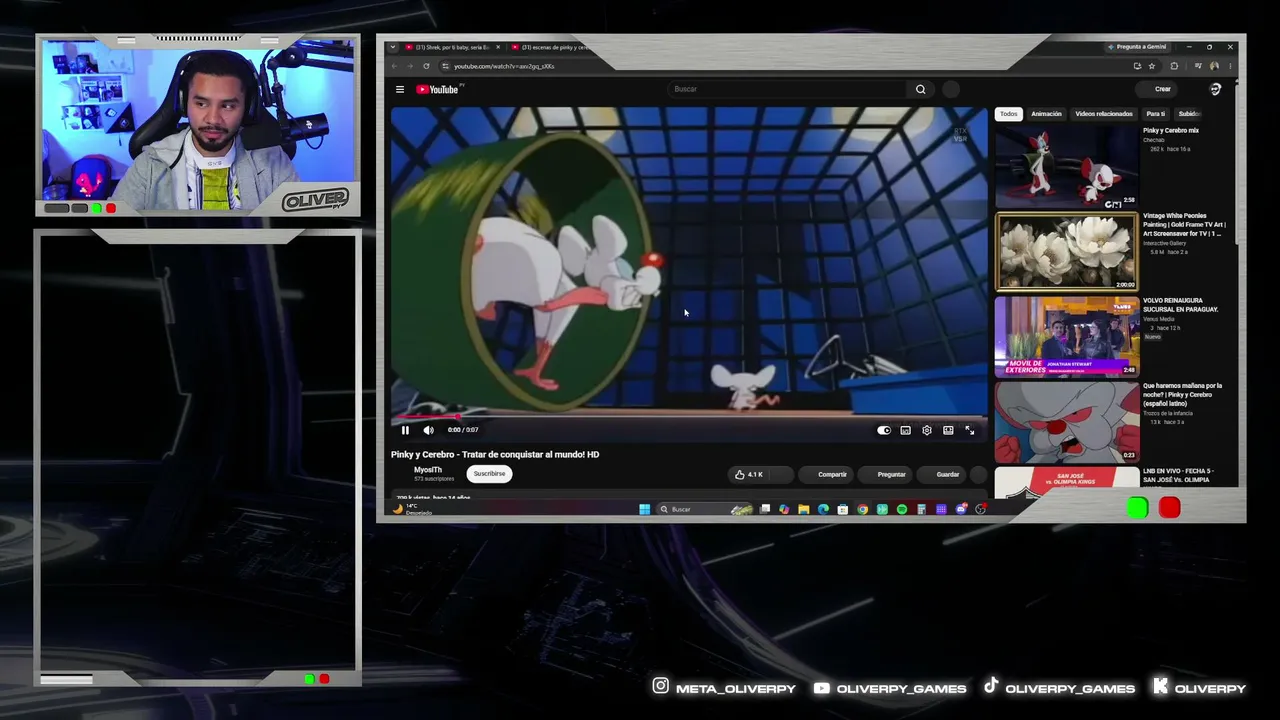Open the Vintage White Peonies video thumbnail
Image resolution: width=1280 pixels, height=720 pixels.
click(x=1066, y=252)
